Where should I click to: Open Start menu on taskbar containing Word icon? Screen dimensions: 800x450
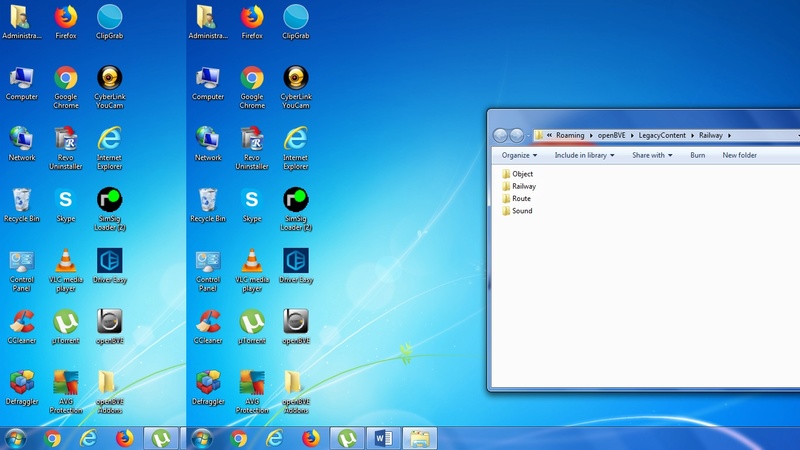point(202,438)
